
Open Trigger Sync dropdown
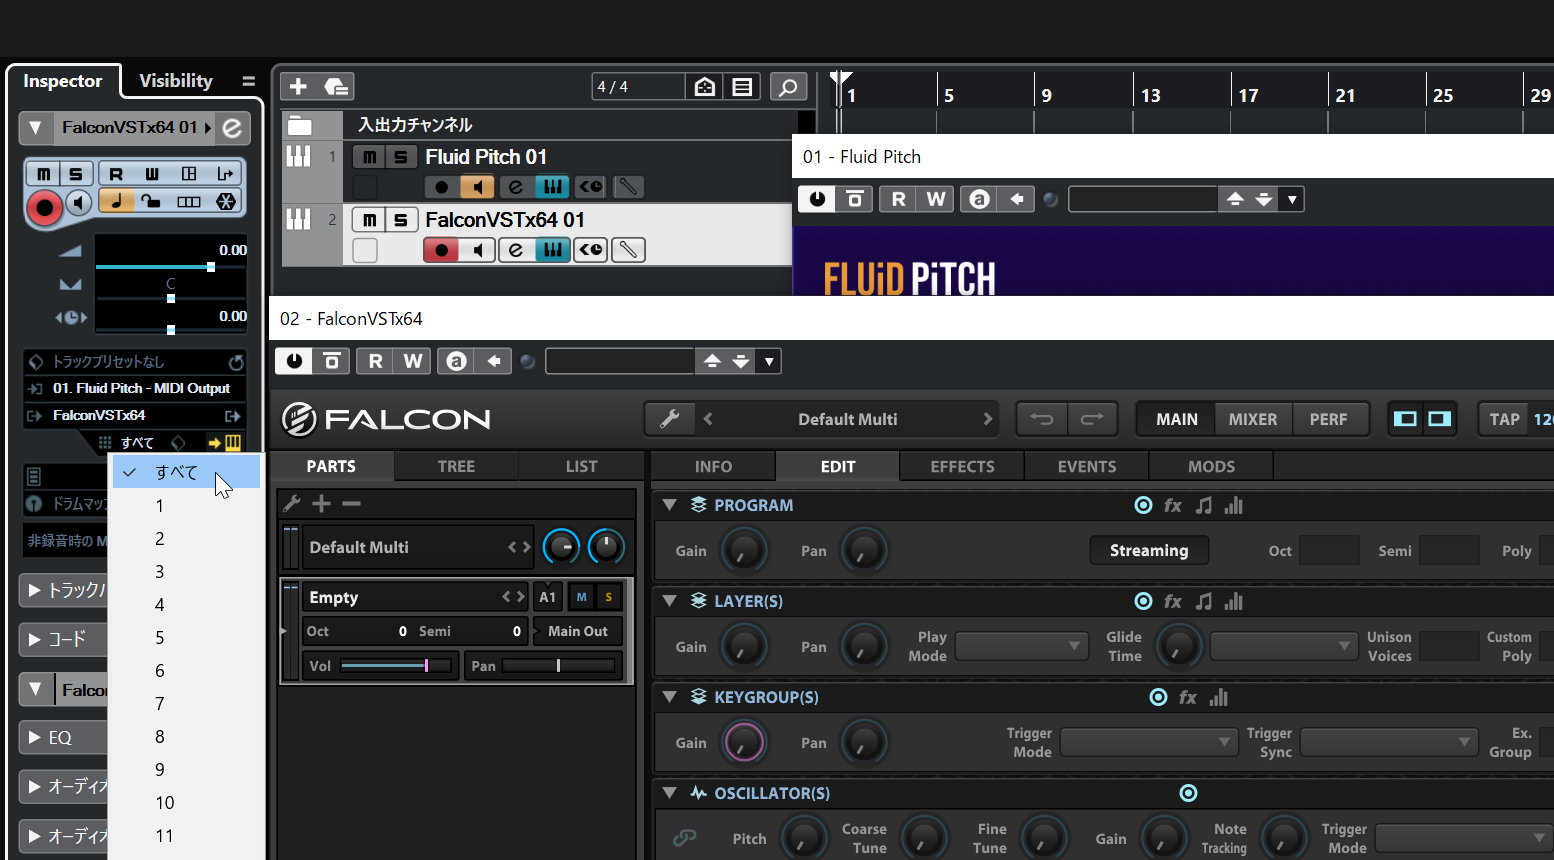(x=1388, y=742)
